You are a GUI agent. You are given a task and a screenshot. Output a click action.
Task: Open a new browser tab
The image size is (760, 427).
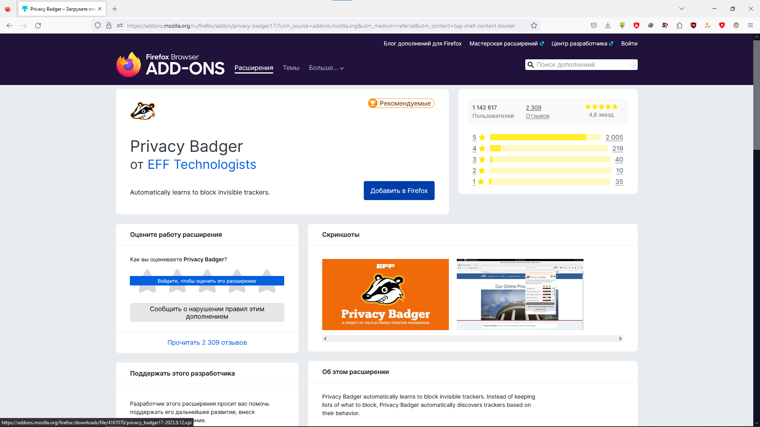(114, 9)
